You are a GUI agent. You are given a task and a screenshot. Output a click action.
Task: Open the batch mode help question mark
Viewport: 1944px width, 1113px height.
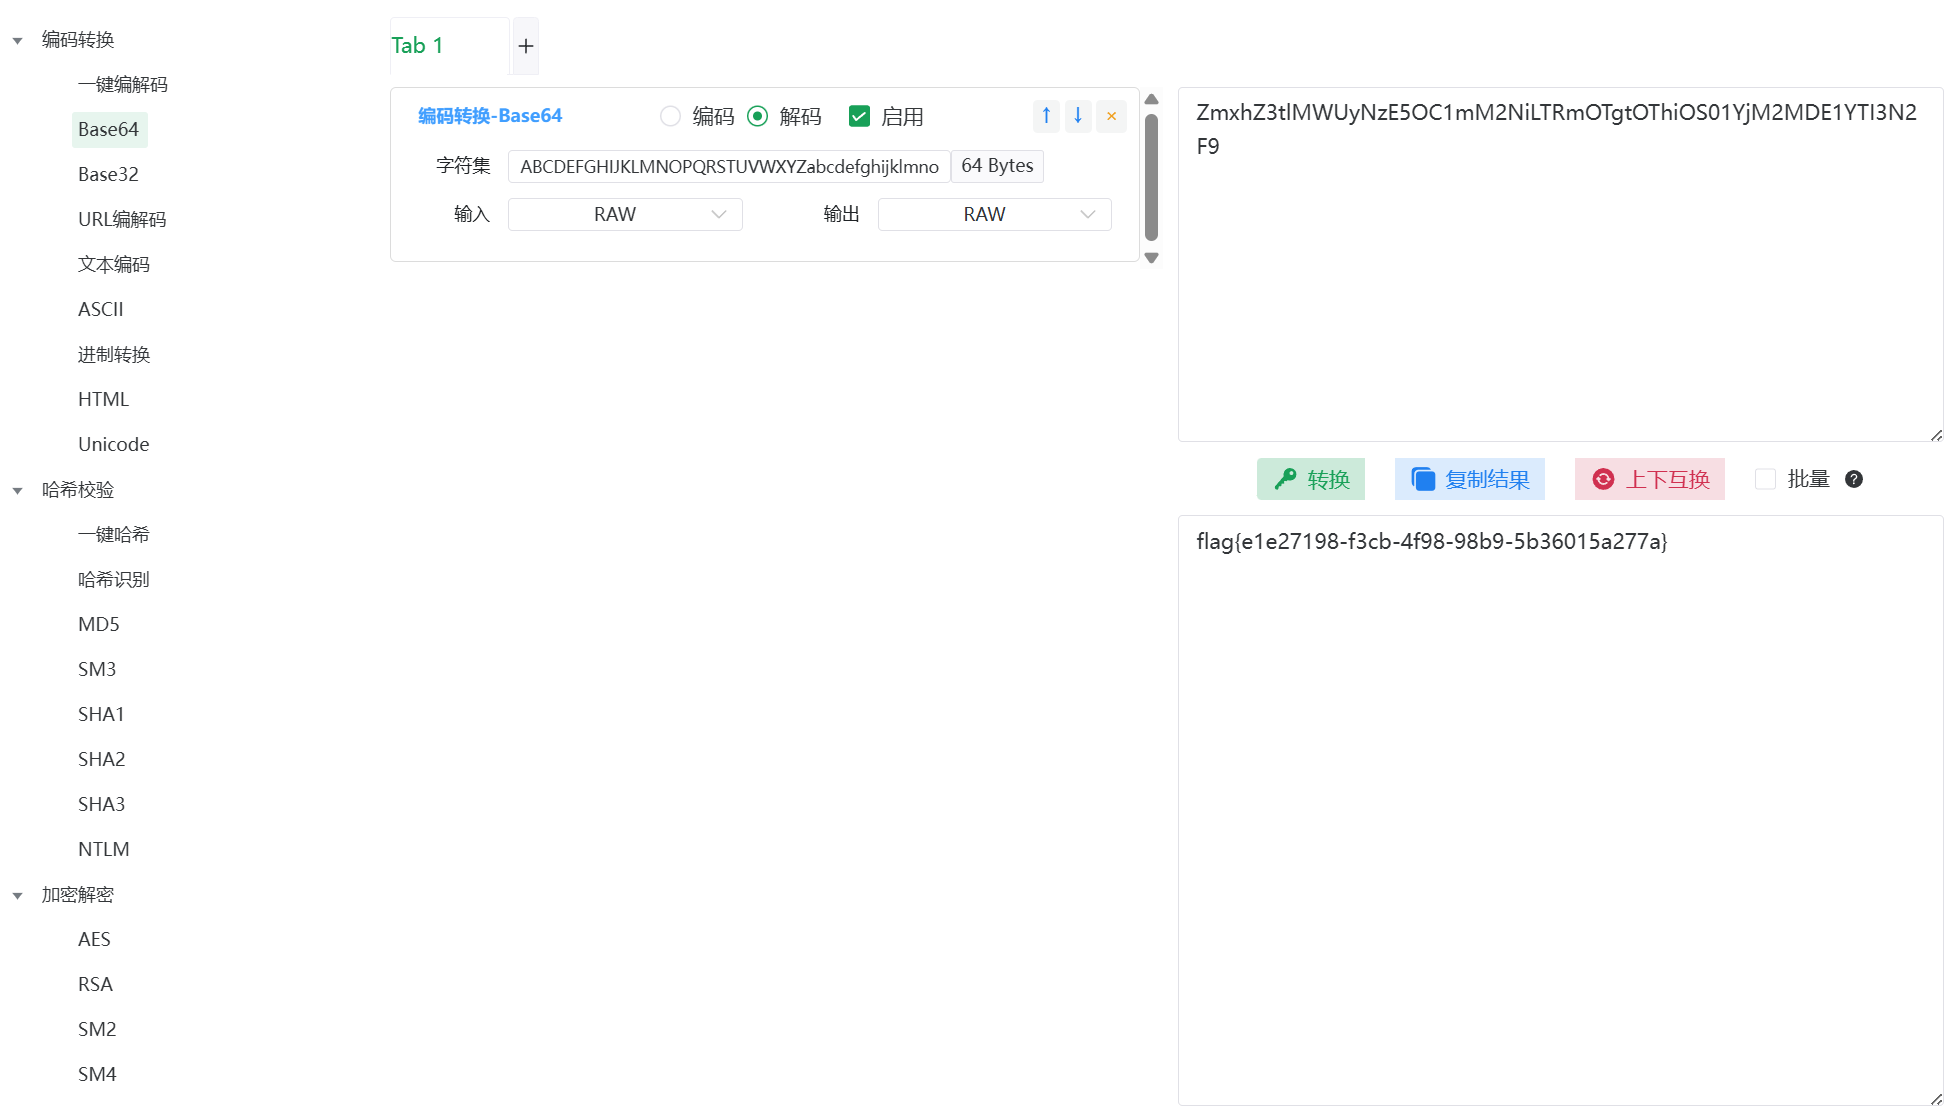click(x=1854, y=479)
